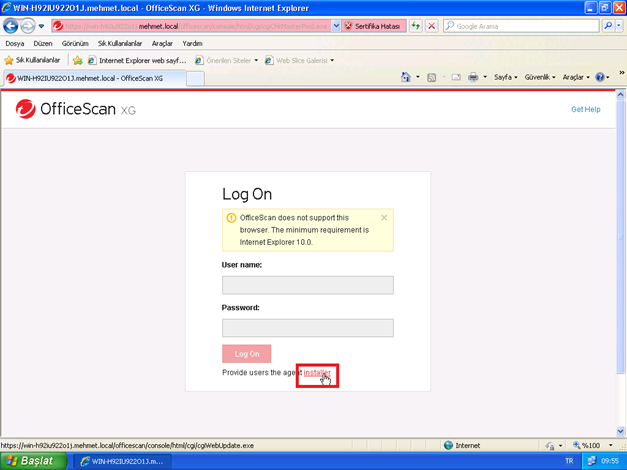Click the network tray icon
This screenshot has width=627, height=470.
[x=591, y=461]
